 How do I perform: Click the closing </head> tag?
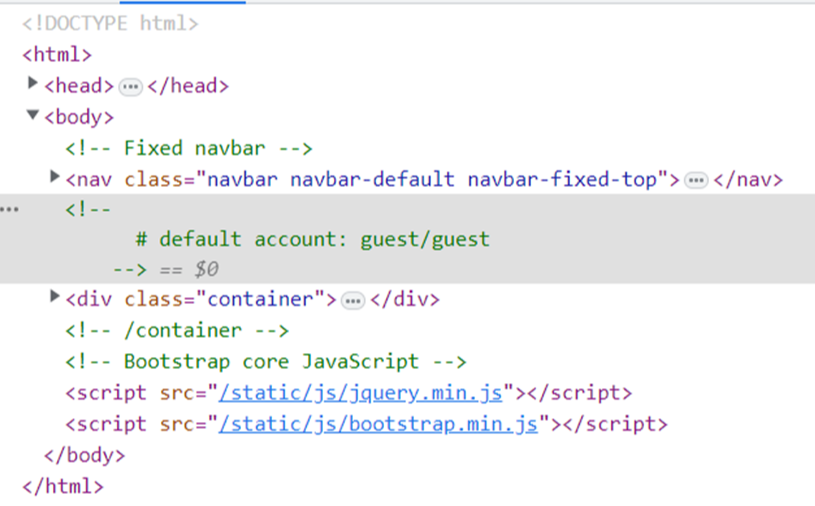(x=188, y=86)
